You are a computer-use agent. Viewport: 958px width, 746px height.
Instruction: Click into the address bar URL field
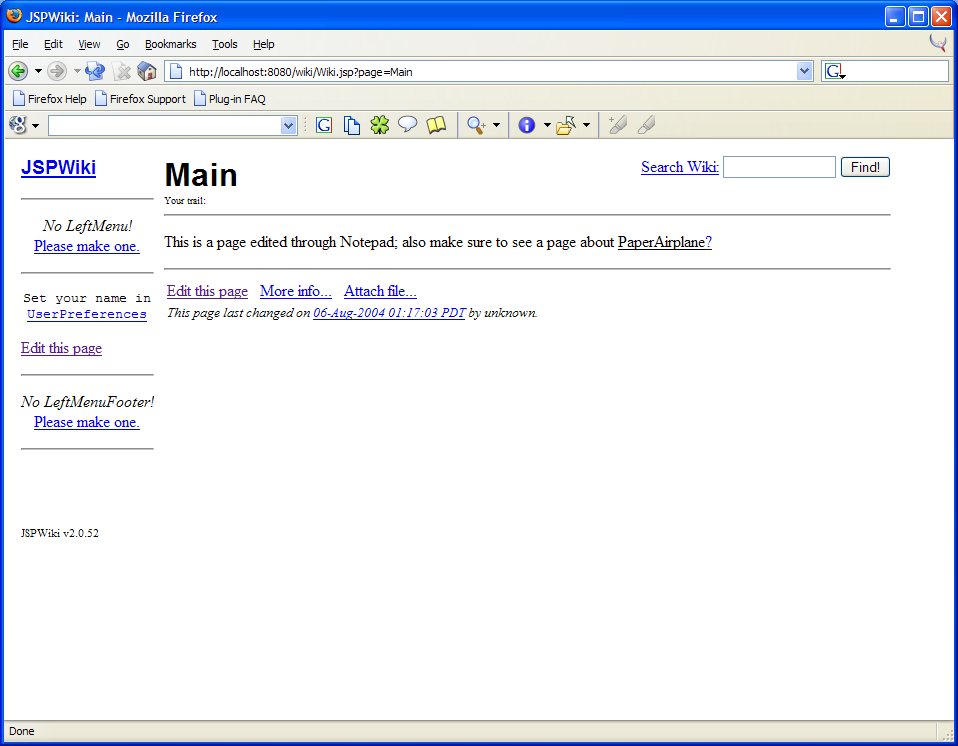click(x=489, y=71)
